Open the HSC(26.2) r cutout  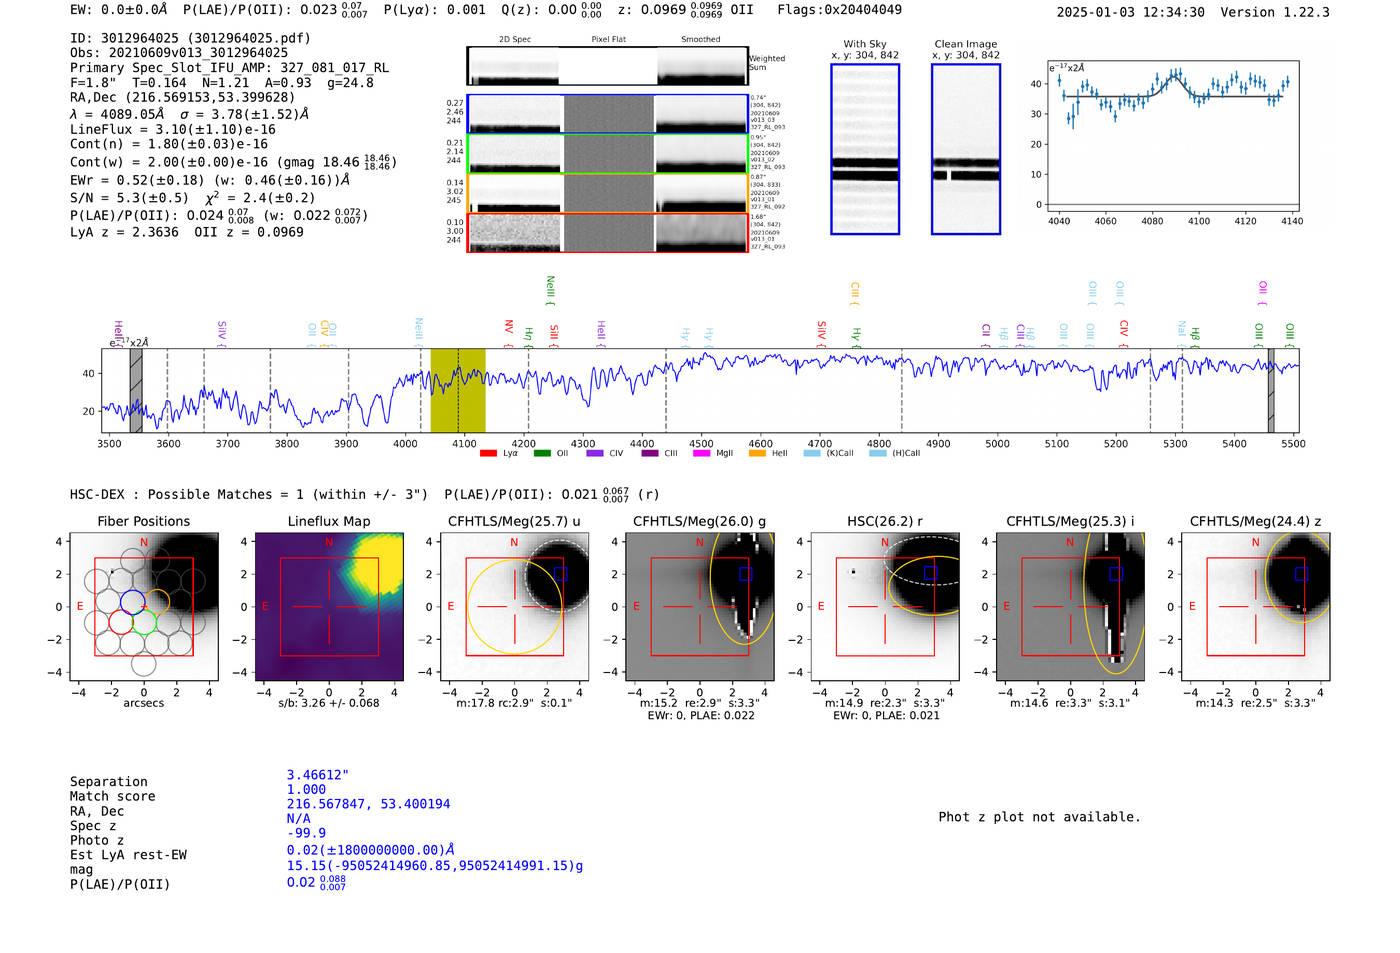pos(885,606)
